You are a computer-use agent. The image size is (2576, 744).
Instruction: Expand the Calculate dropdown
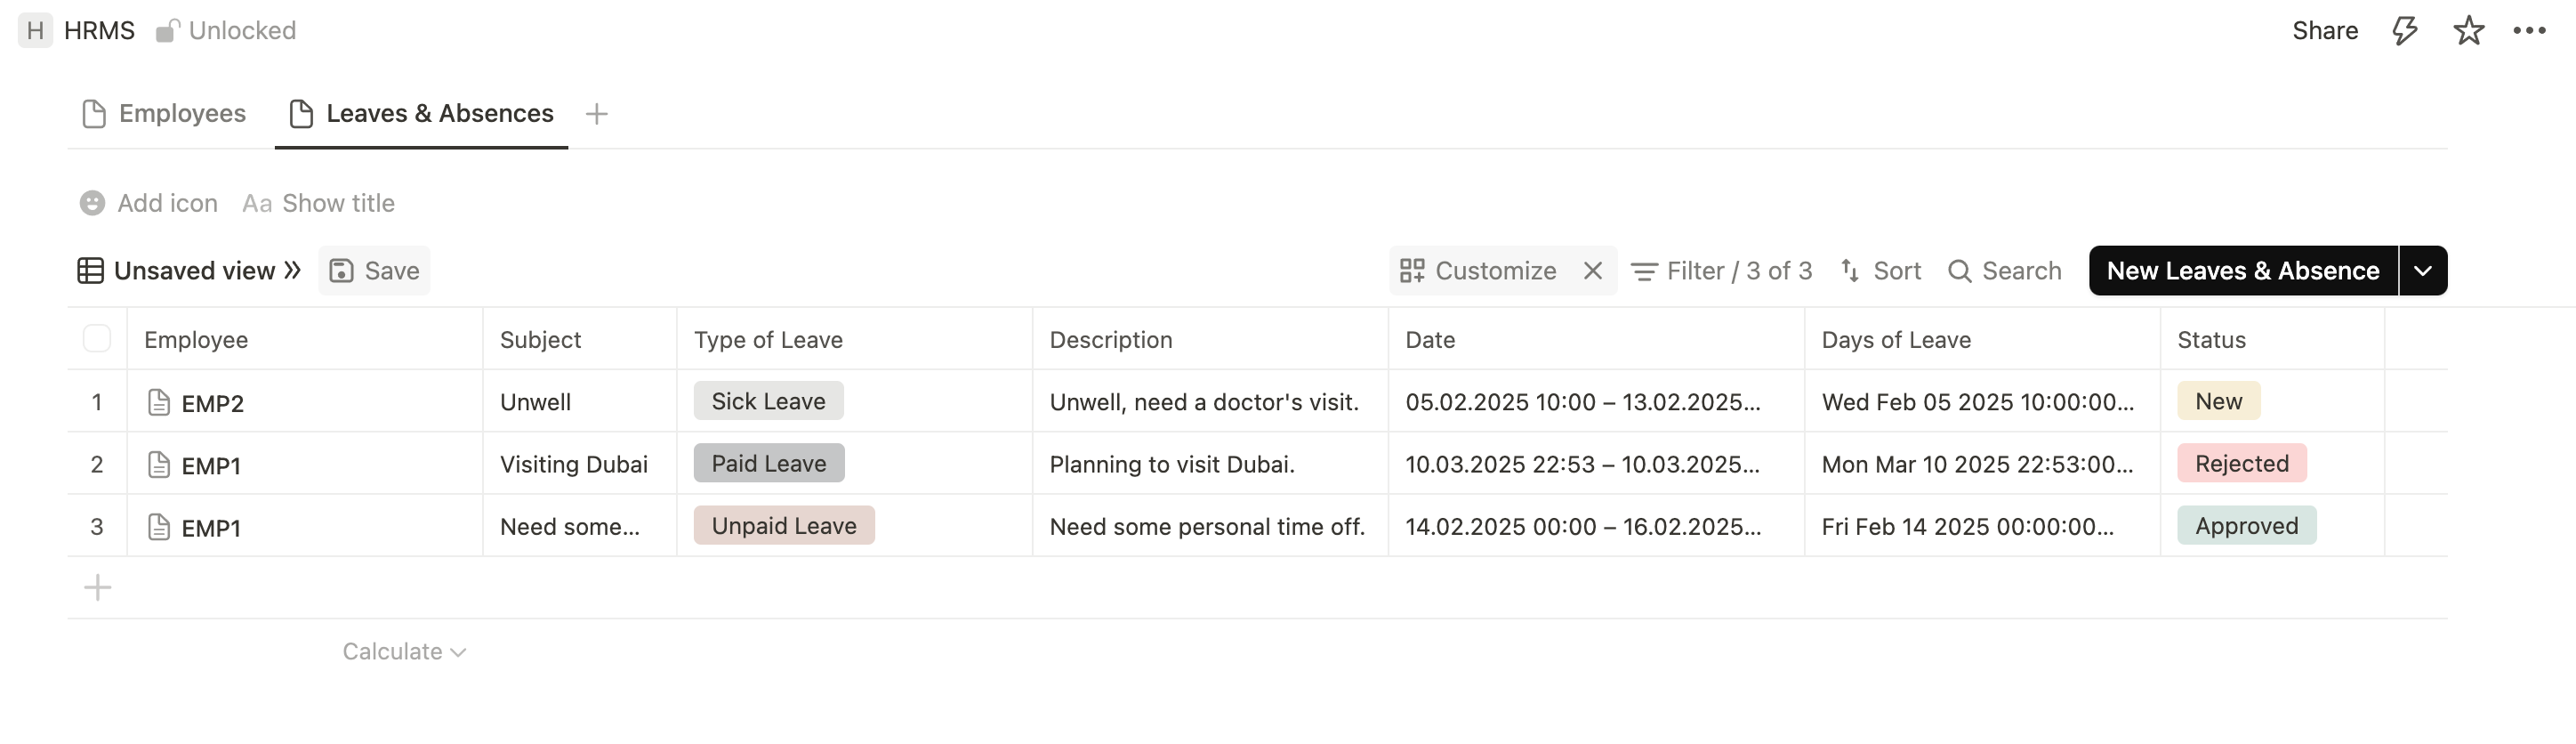point(404,652)
